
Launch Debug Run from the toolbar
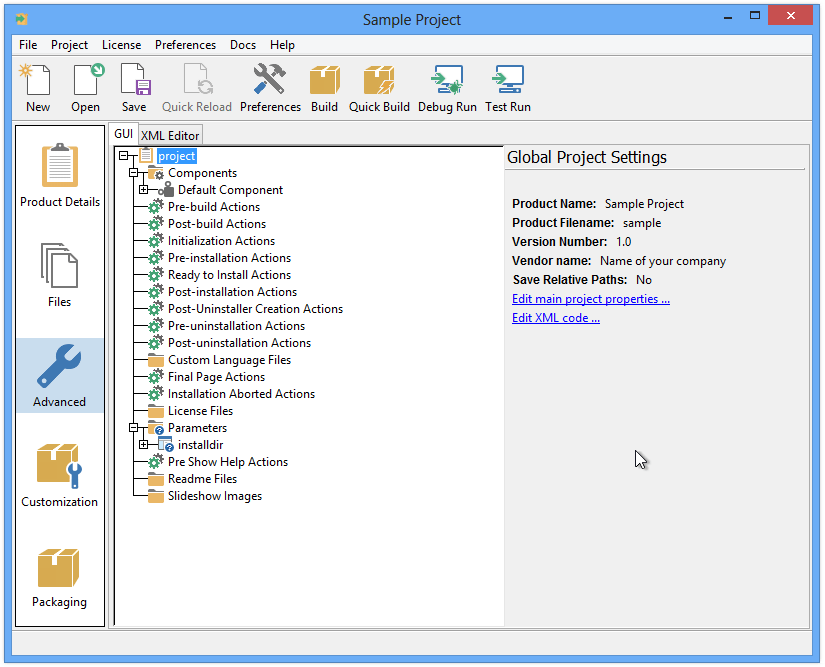click(446, 87)
